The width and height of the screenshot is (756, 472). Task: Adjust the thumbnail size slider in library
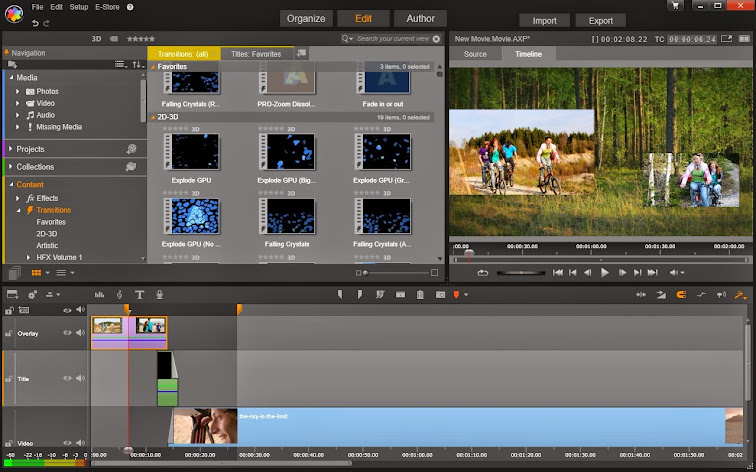366,272
